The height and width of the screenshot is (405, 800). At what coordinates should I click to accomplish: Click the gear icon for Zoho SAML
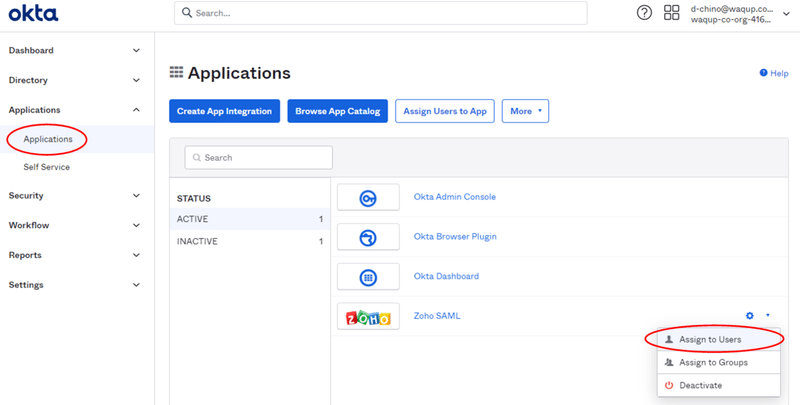(749, 316)
